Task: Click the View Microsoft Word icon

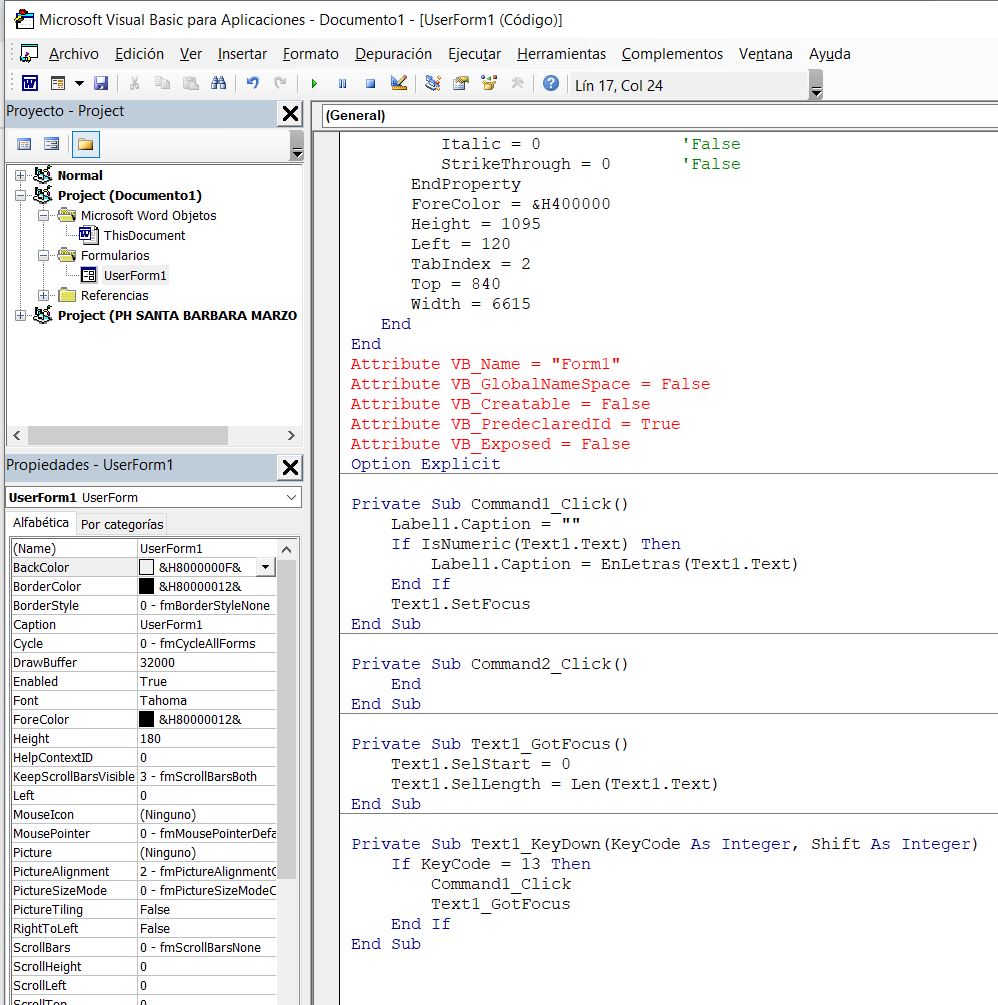Action: point(29,83)
